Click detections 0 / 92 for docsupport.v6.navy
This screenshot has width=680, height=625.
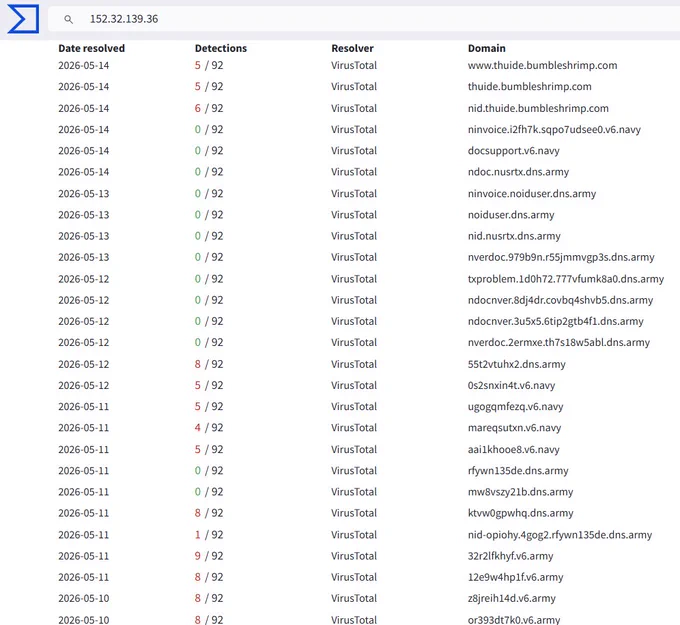click(x=209, y=151)
